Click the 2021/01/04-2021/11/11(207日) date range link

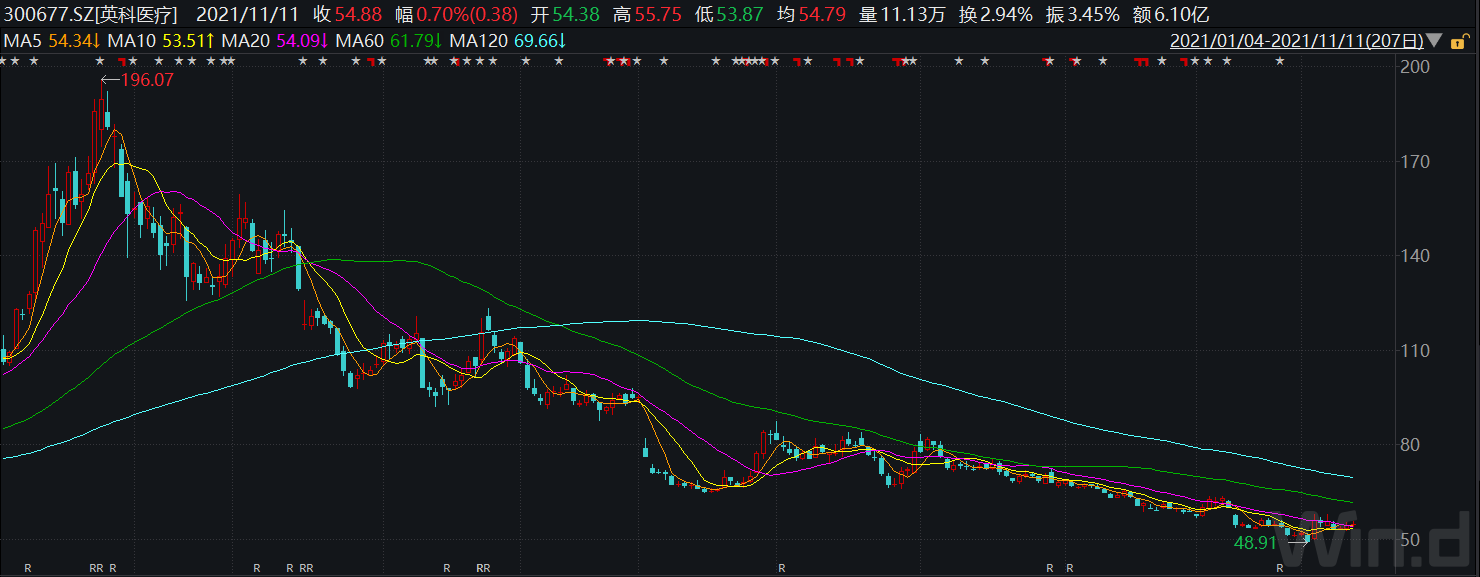click(x=1296, y=42)
